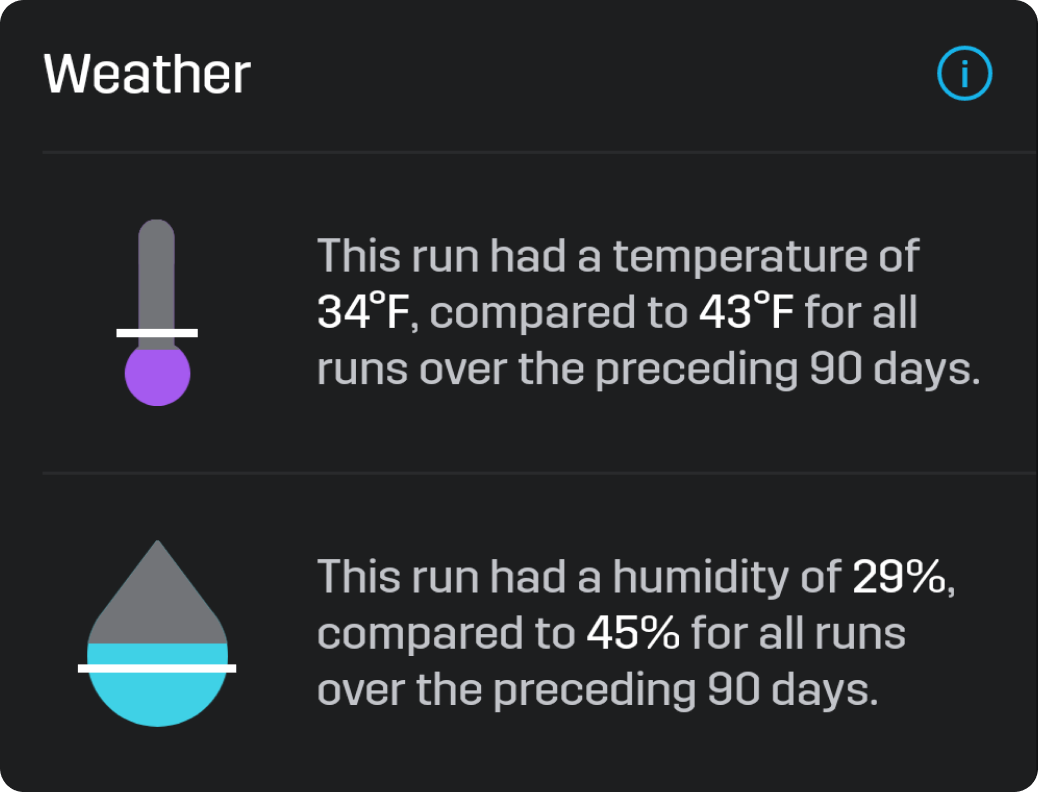Screen dimensions: 1038x792
Task: Click 'over the preceding 90 days' humidity line
Action: pos(597,690)
